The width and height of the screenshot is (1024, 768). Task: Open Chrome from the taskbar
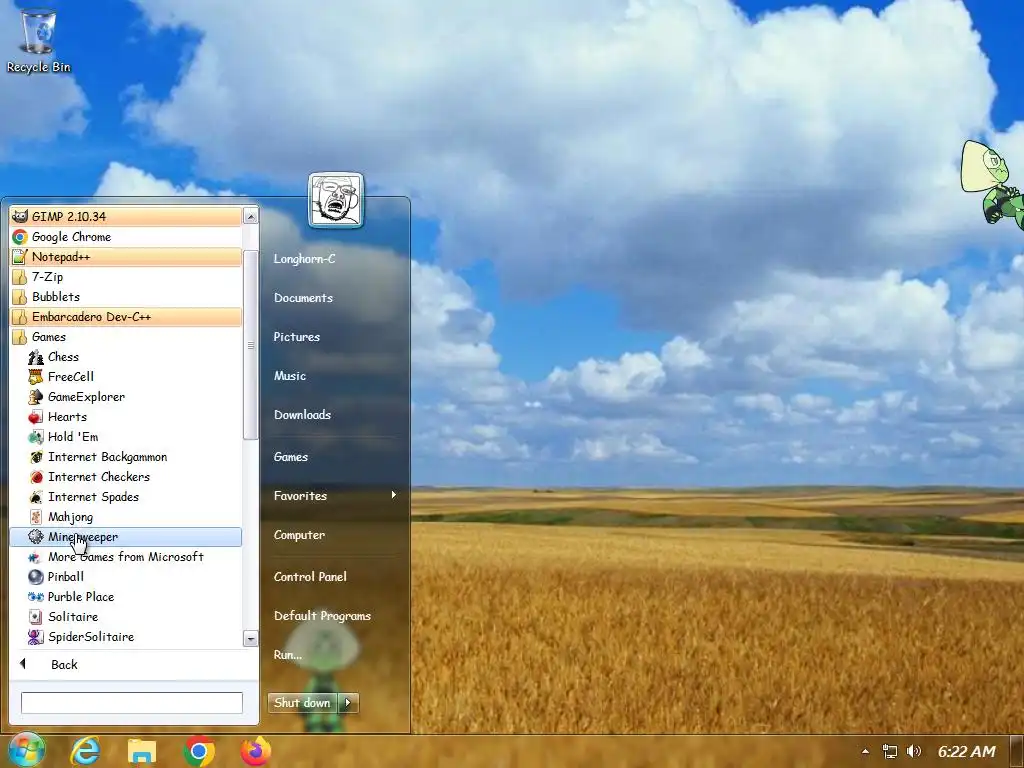[199, 752]
